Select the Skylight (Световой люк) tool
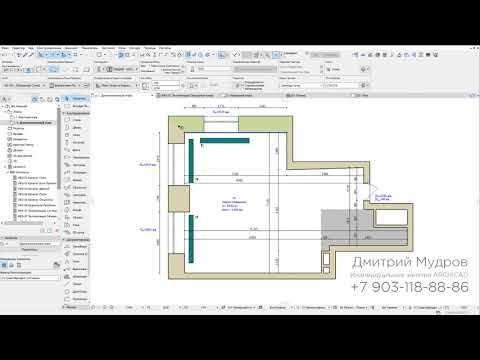Image resolution: width=480 pixels, height=360 pixels. pos(76,195)
